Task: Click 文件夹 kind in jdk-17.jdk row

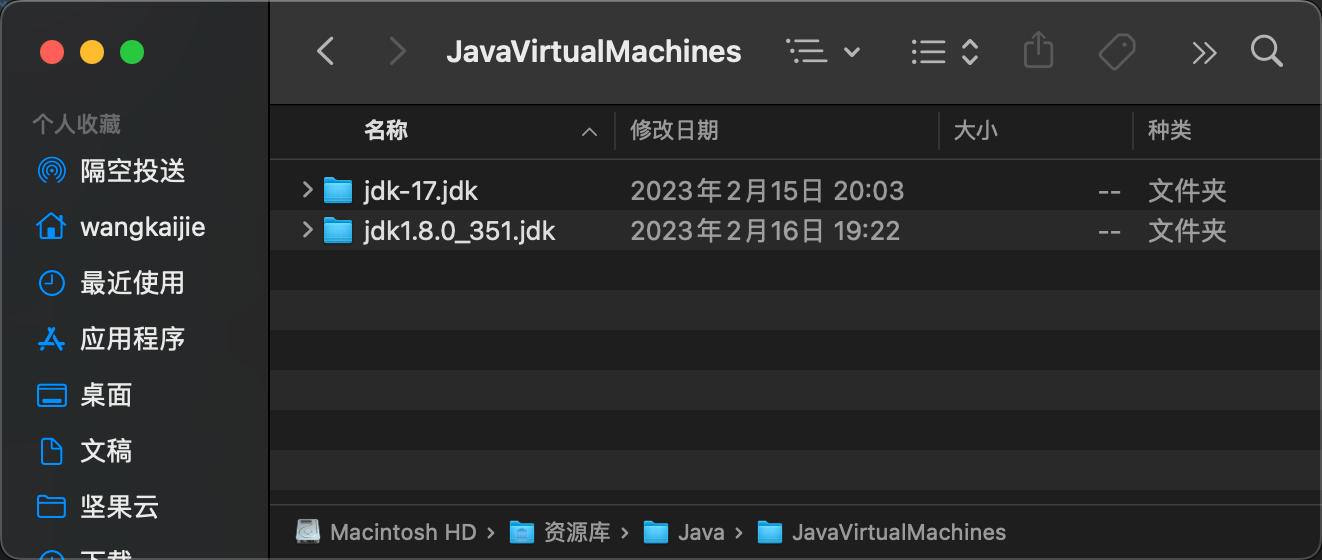Action: [1187, 190]
